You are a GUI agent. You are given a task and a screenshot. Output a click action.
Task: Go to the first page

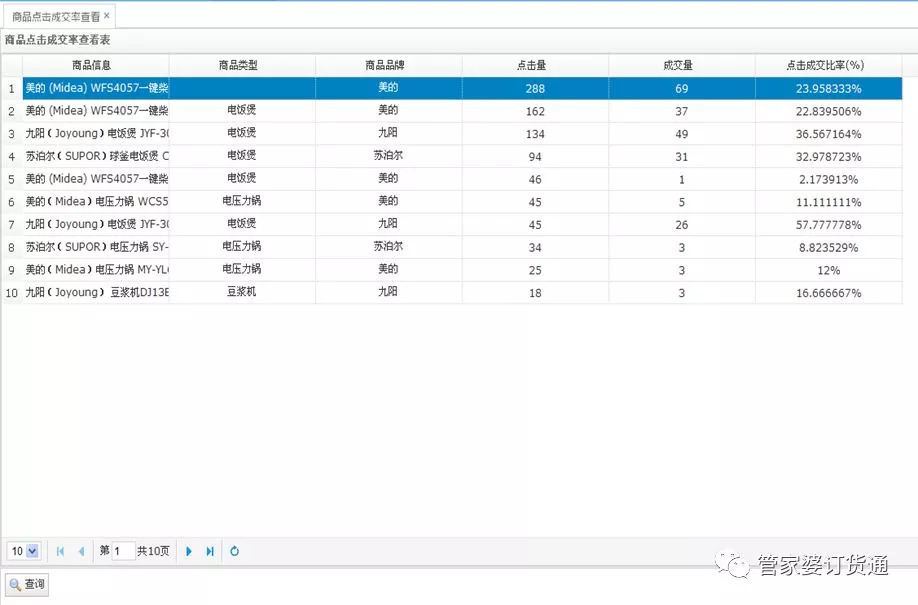tap(60, 551)
